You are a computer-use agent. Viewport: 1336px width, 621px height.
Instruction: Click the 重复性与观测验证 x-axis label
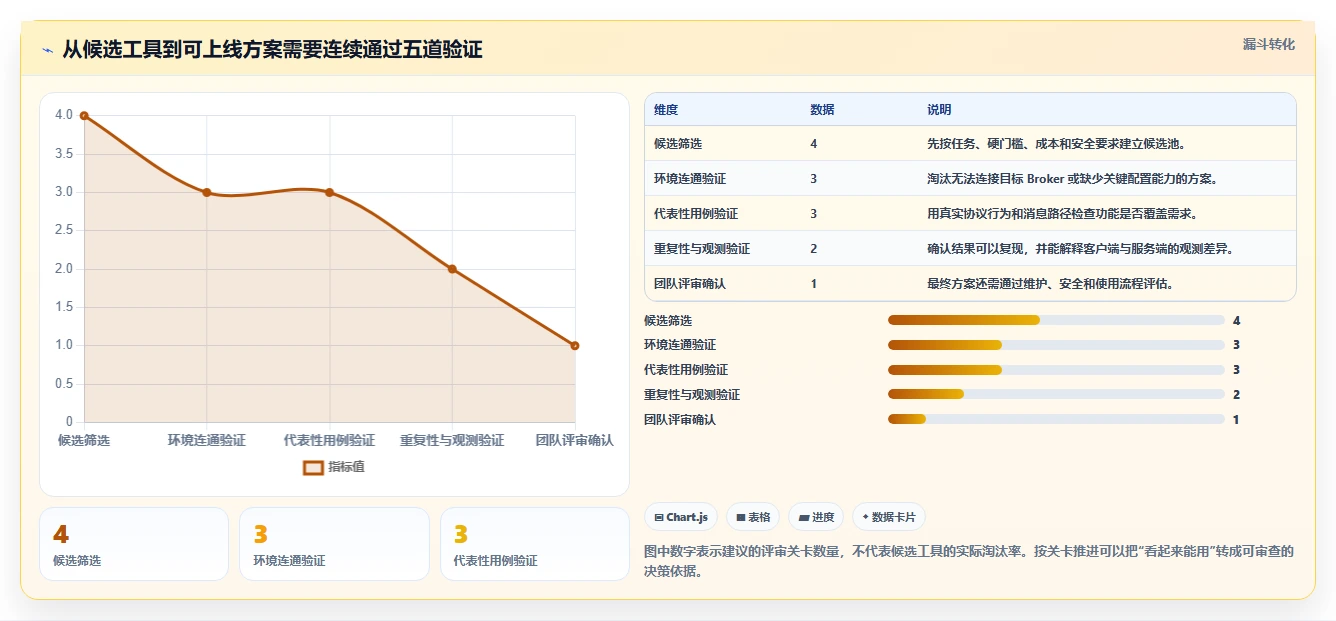[452, 440]
